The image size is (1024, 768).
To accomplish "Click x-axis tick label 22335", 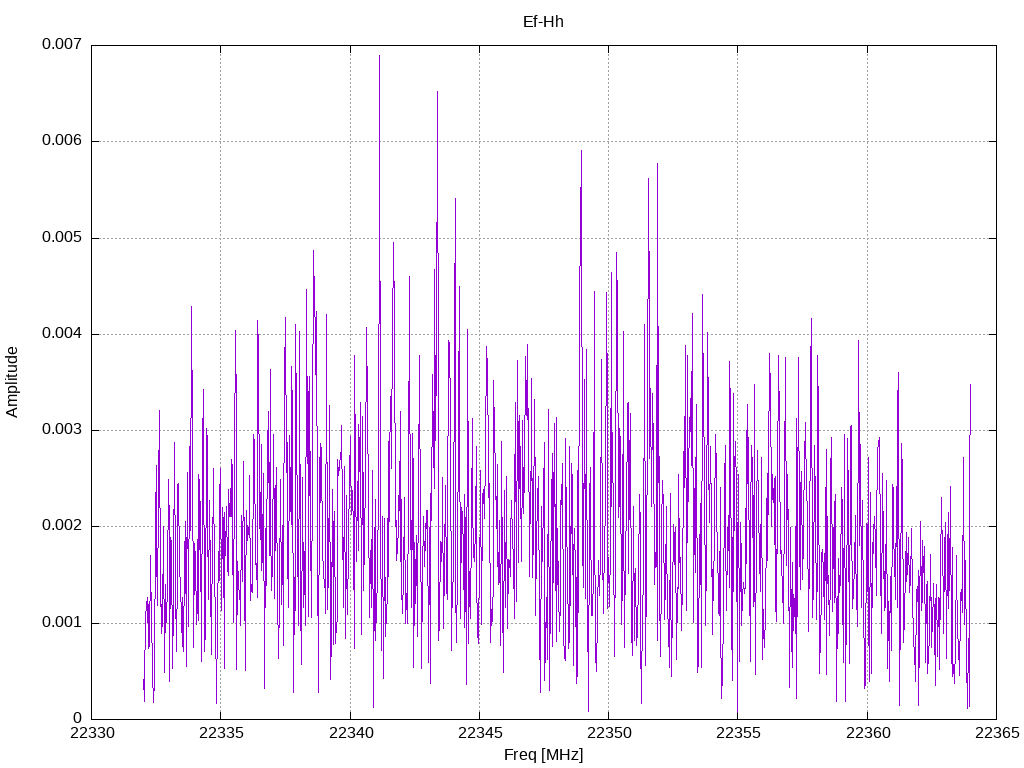I will coord(221,733).
